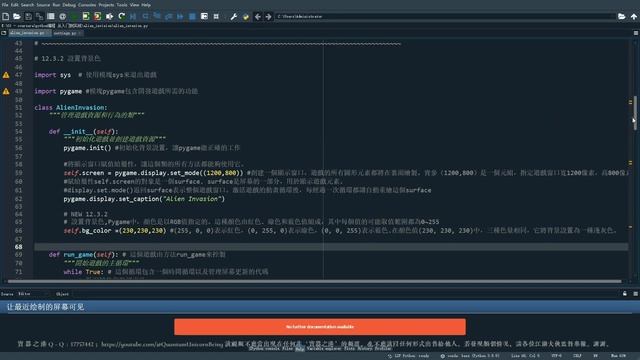Screen dimensions: 640x360
Task: Open the Debug menu
Action: 69,5
